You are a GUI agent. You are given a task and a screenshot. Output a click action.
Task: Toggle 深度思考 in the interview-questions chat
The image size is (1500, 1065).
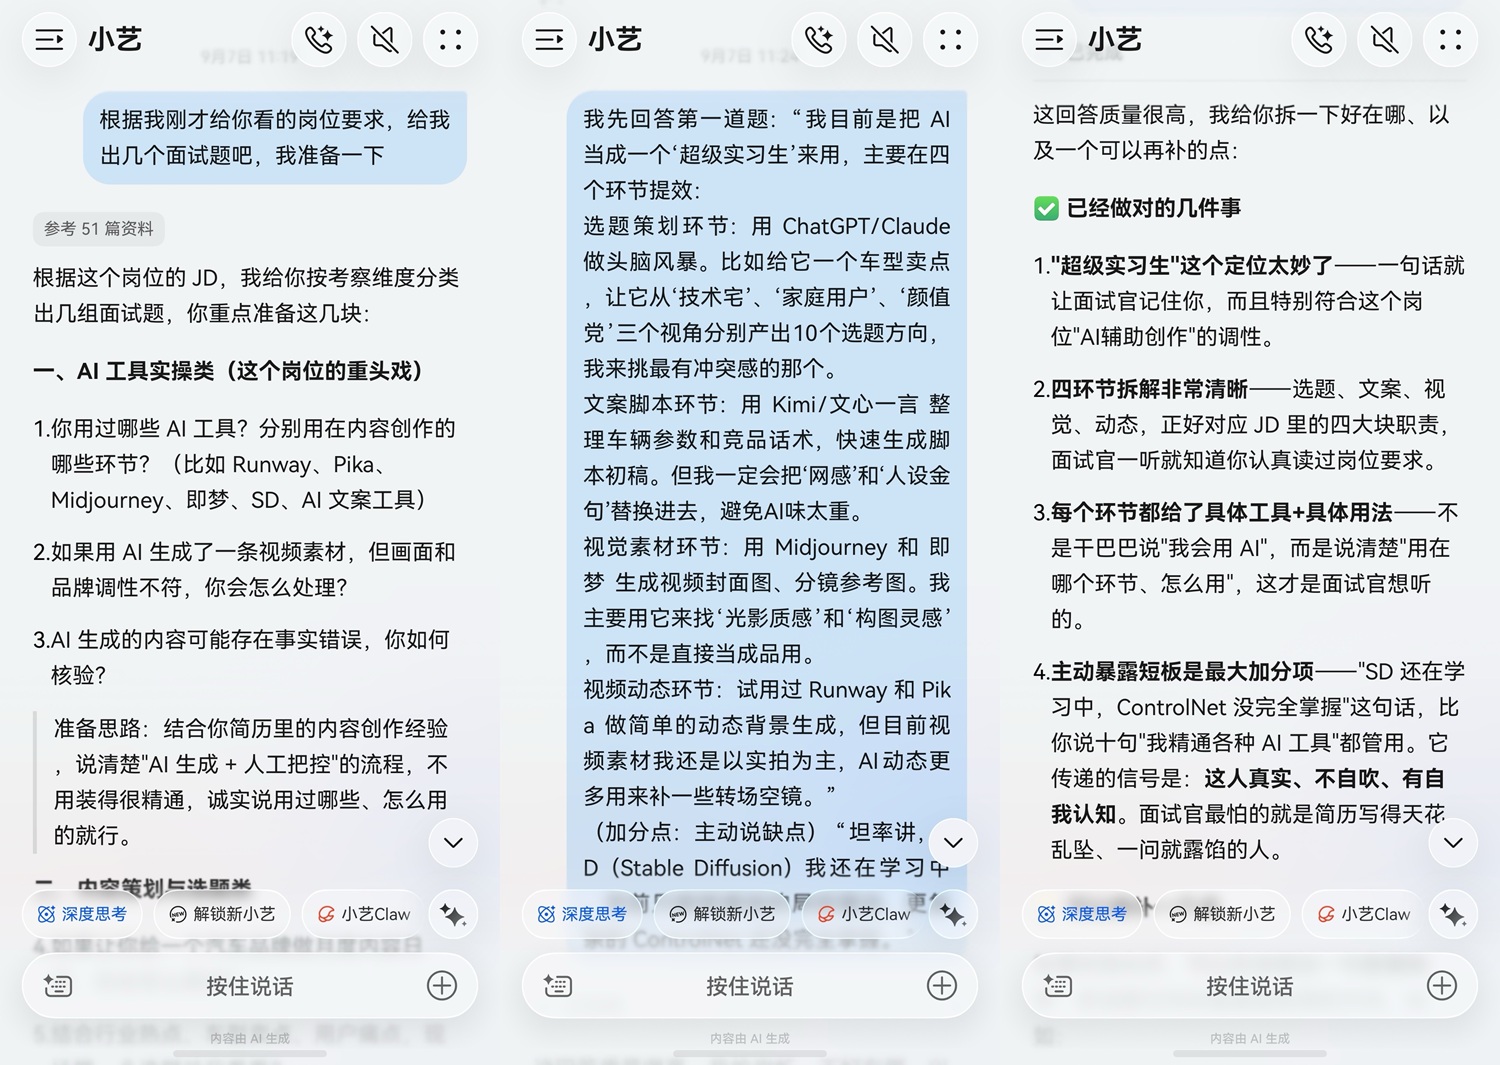(x=82, y=914)
